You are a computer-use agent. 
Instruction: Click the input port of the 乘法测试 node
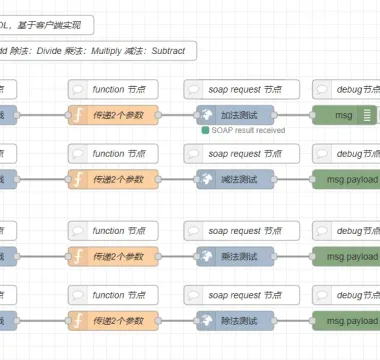pyautogui.click(x=197, y=257)
